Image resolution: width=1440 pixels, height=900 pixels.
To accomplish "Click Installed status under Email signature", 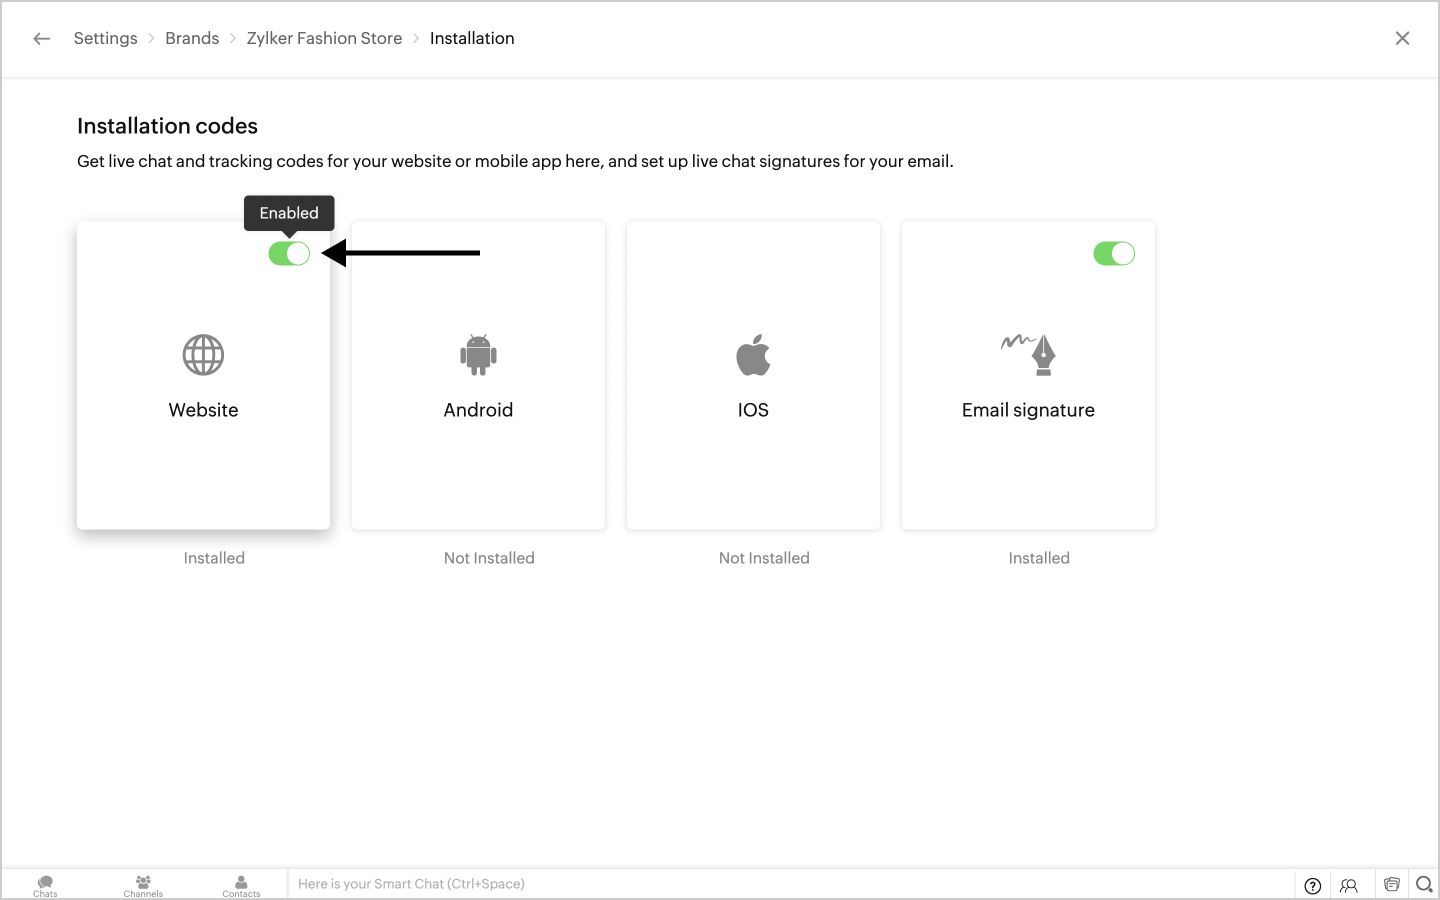I will pyautogui.click(x=1039, y=558).
